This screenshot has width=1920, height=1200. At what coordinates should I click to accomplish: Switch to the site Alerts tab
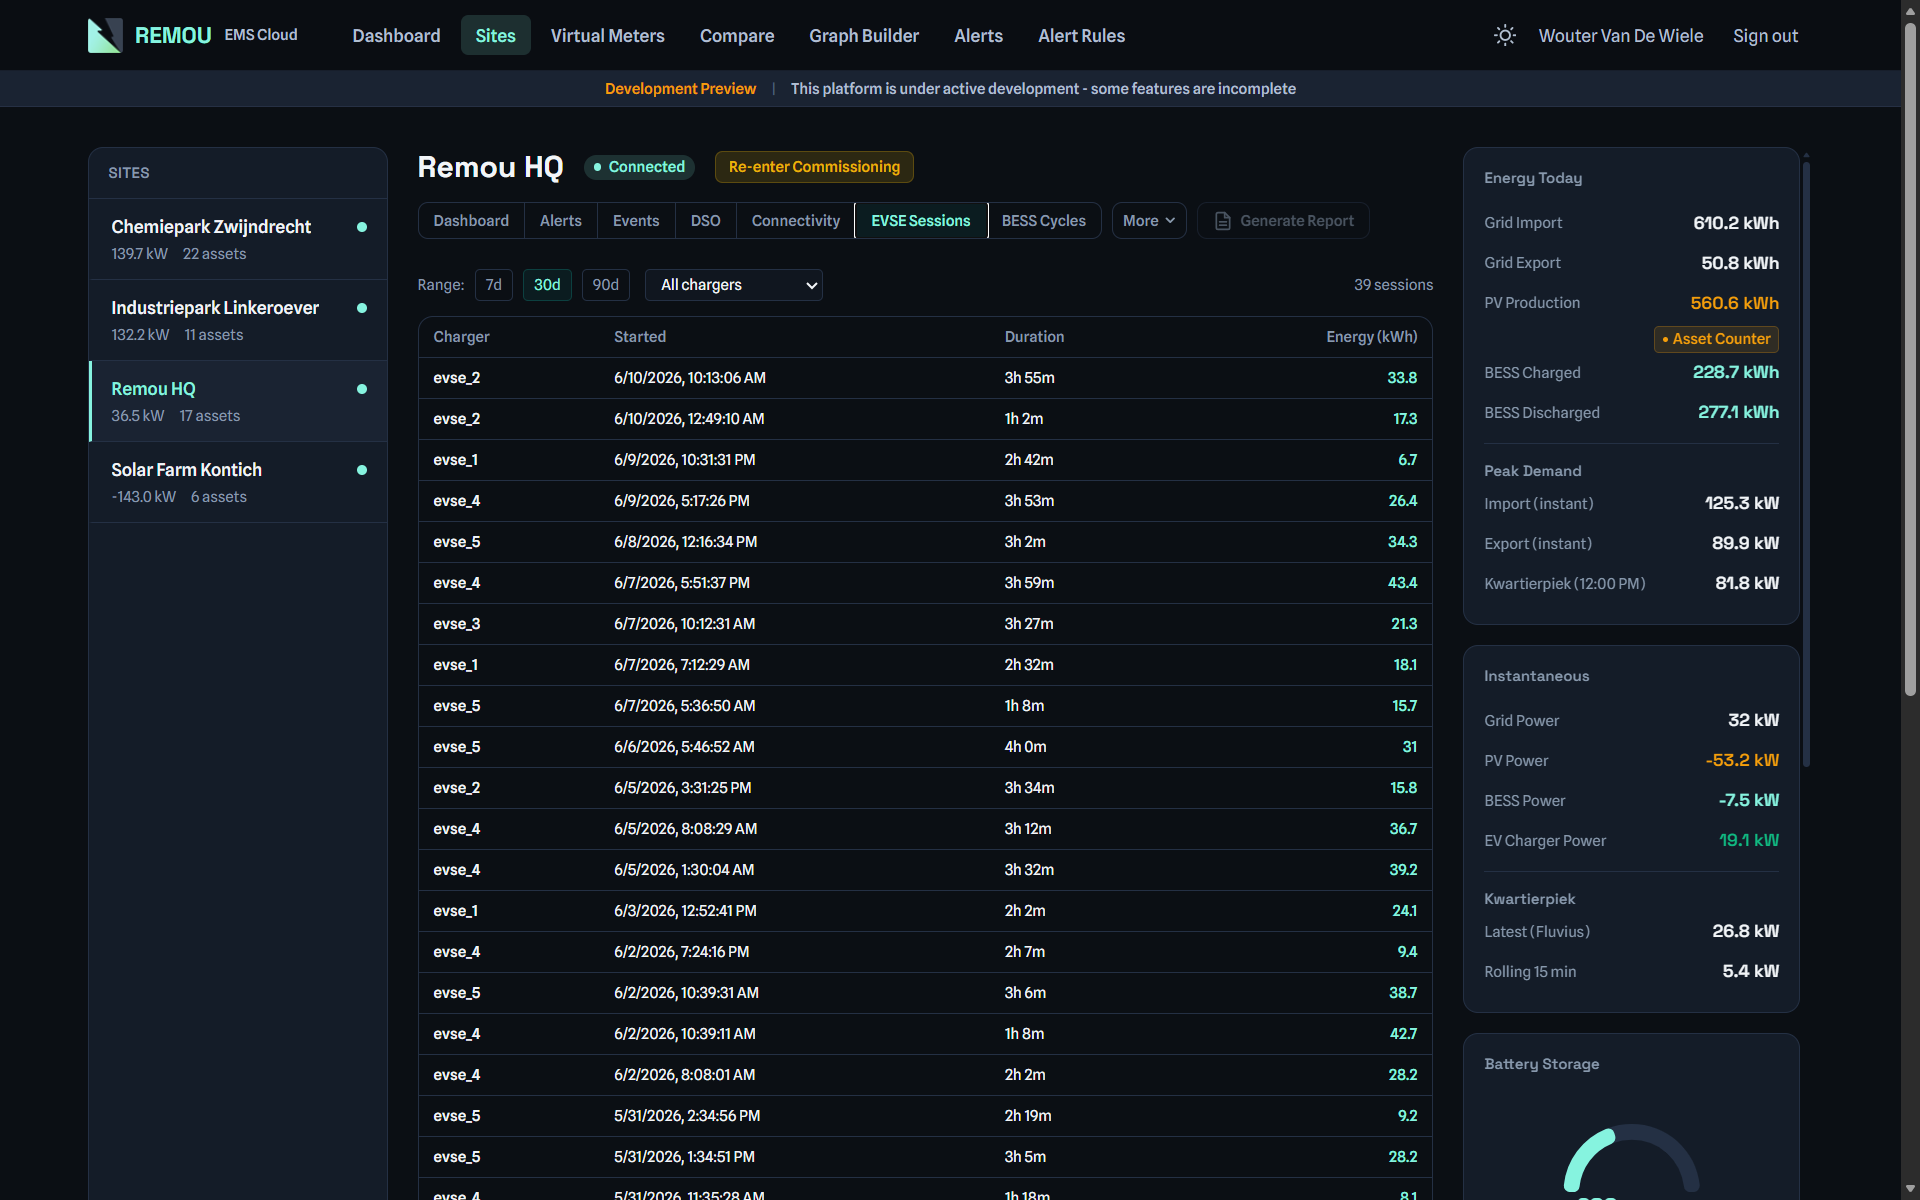click(561, 221)
